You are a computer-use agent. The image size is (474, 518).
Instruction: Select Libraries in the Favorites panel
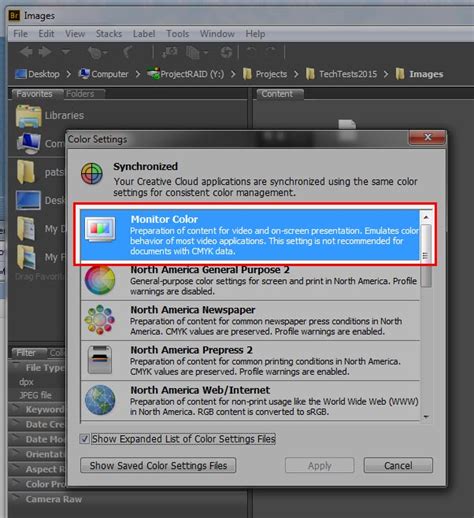pos(50,115)
